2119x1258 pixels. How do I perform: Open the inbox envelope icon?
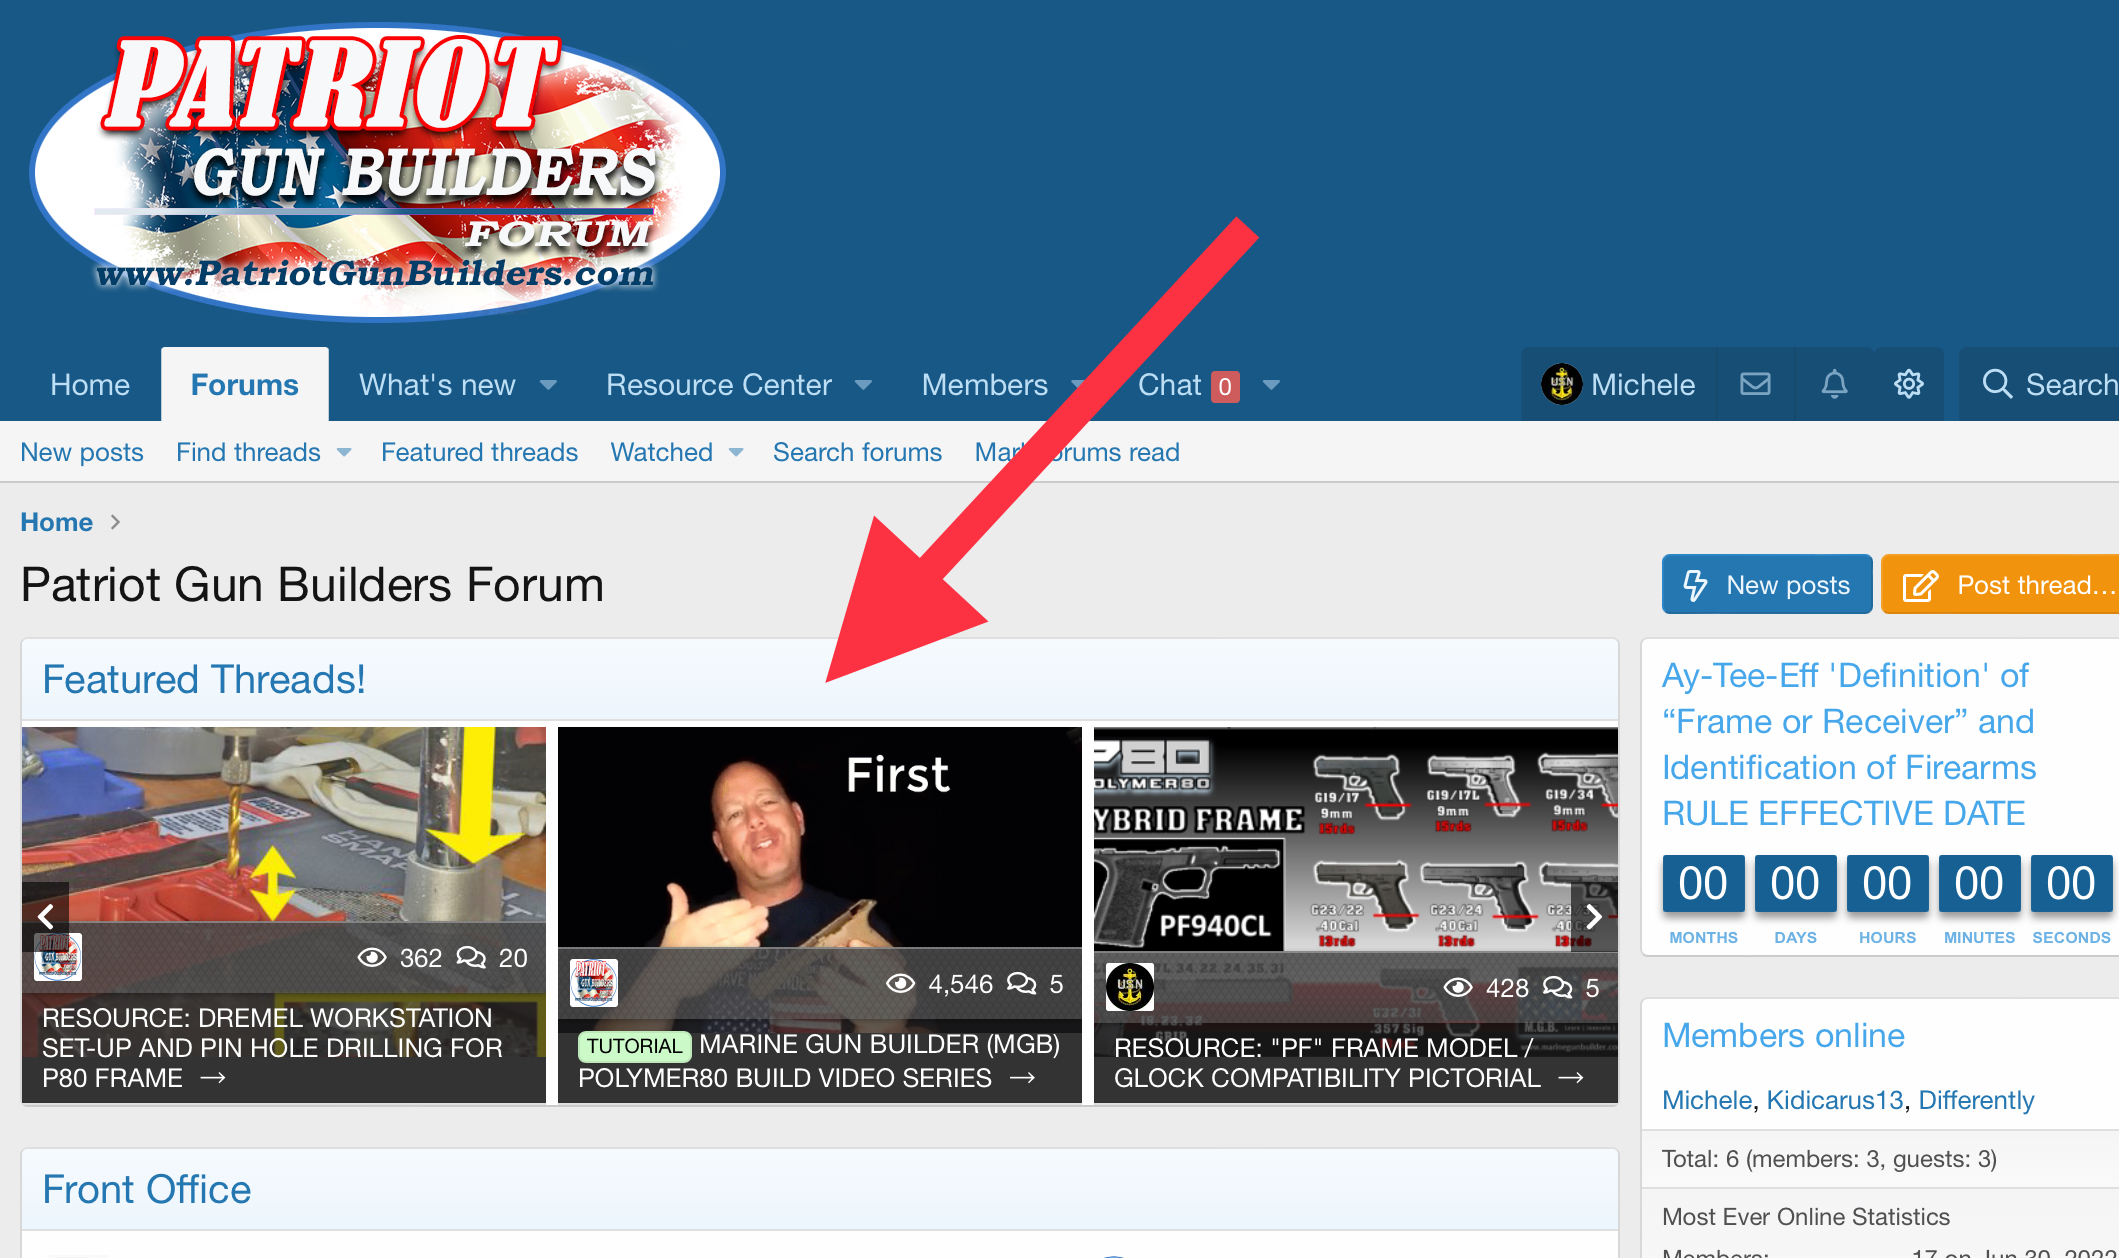1755,385
